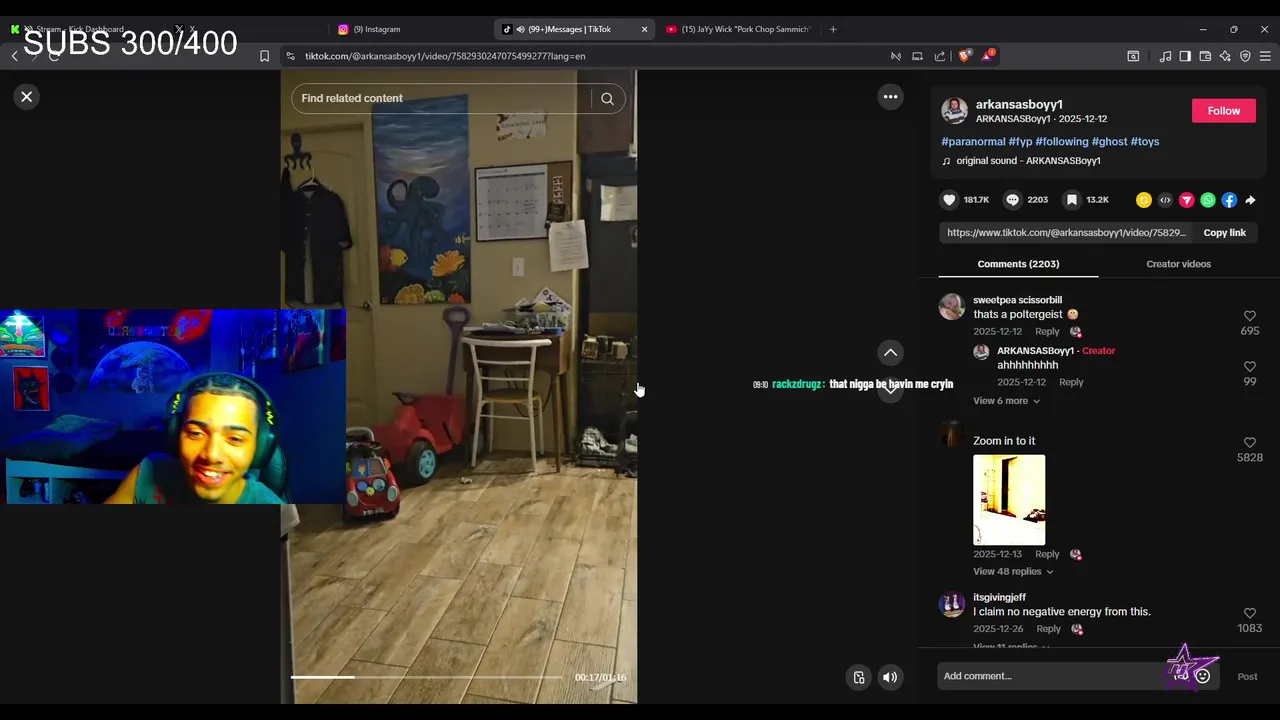Switch to Creator videos tab
The height and width of the screenshot is (720, 1280).
tap(1178, 264)
